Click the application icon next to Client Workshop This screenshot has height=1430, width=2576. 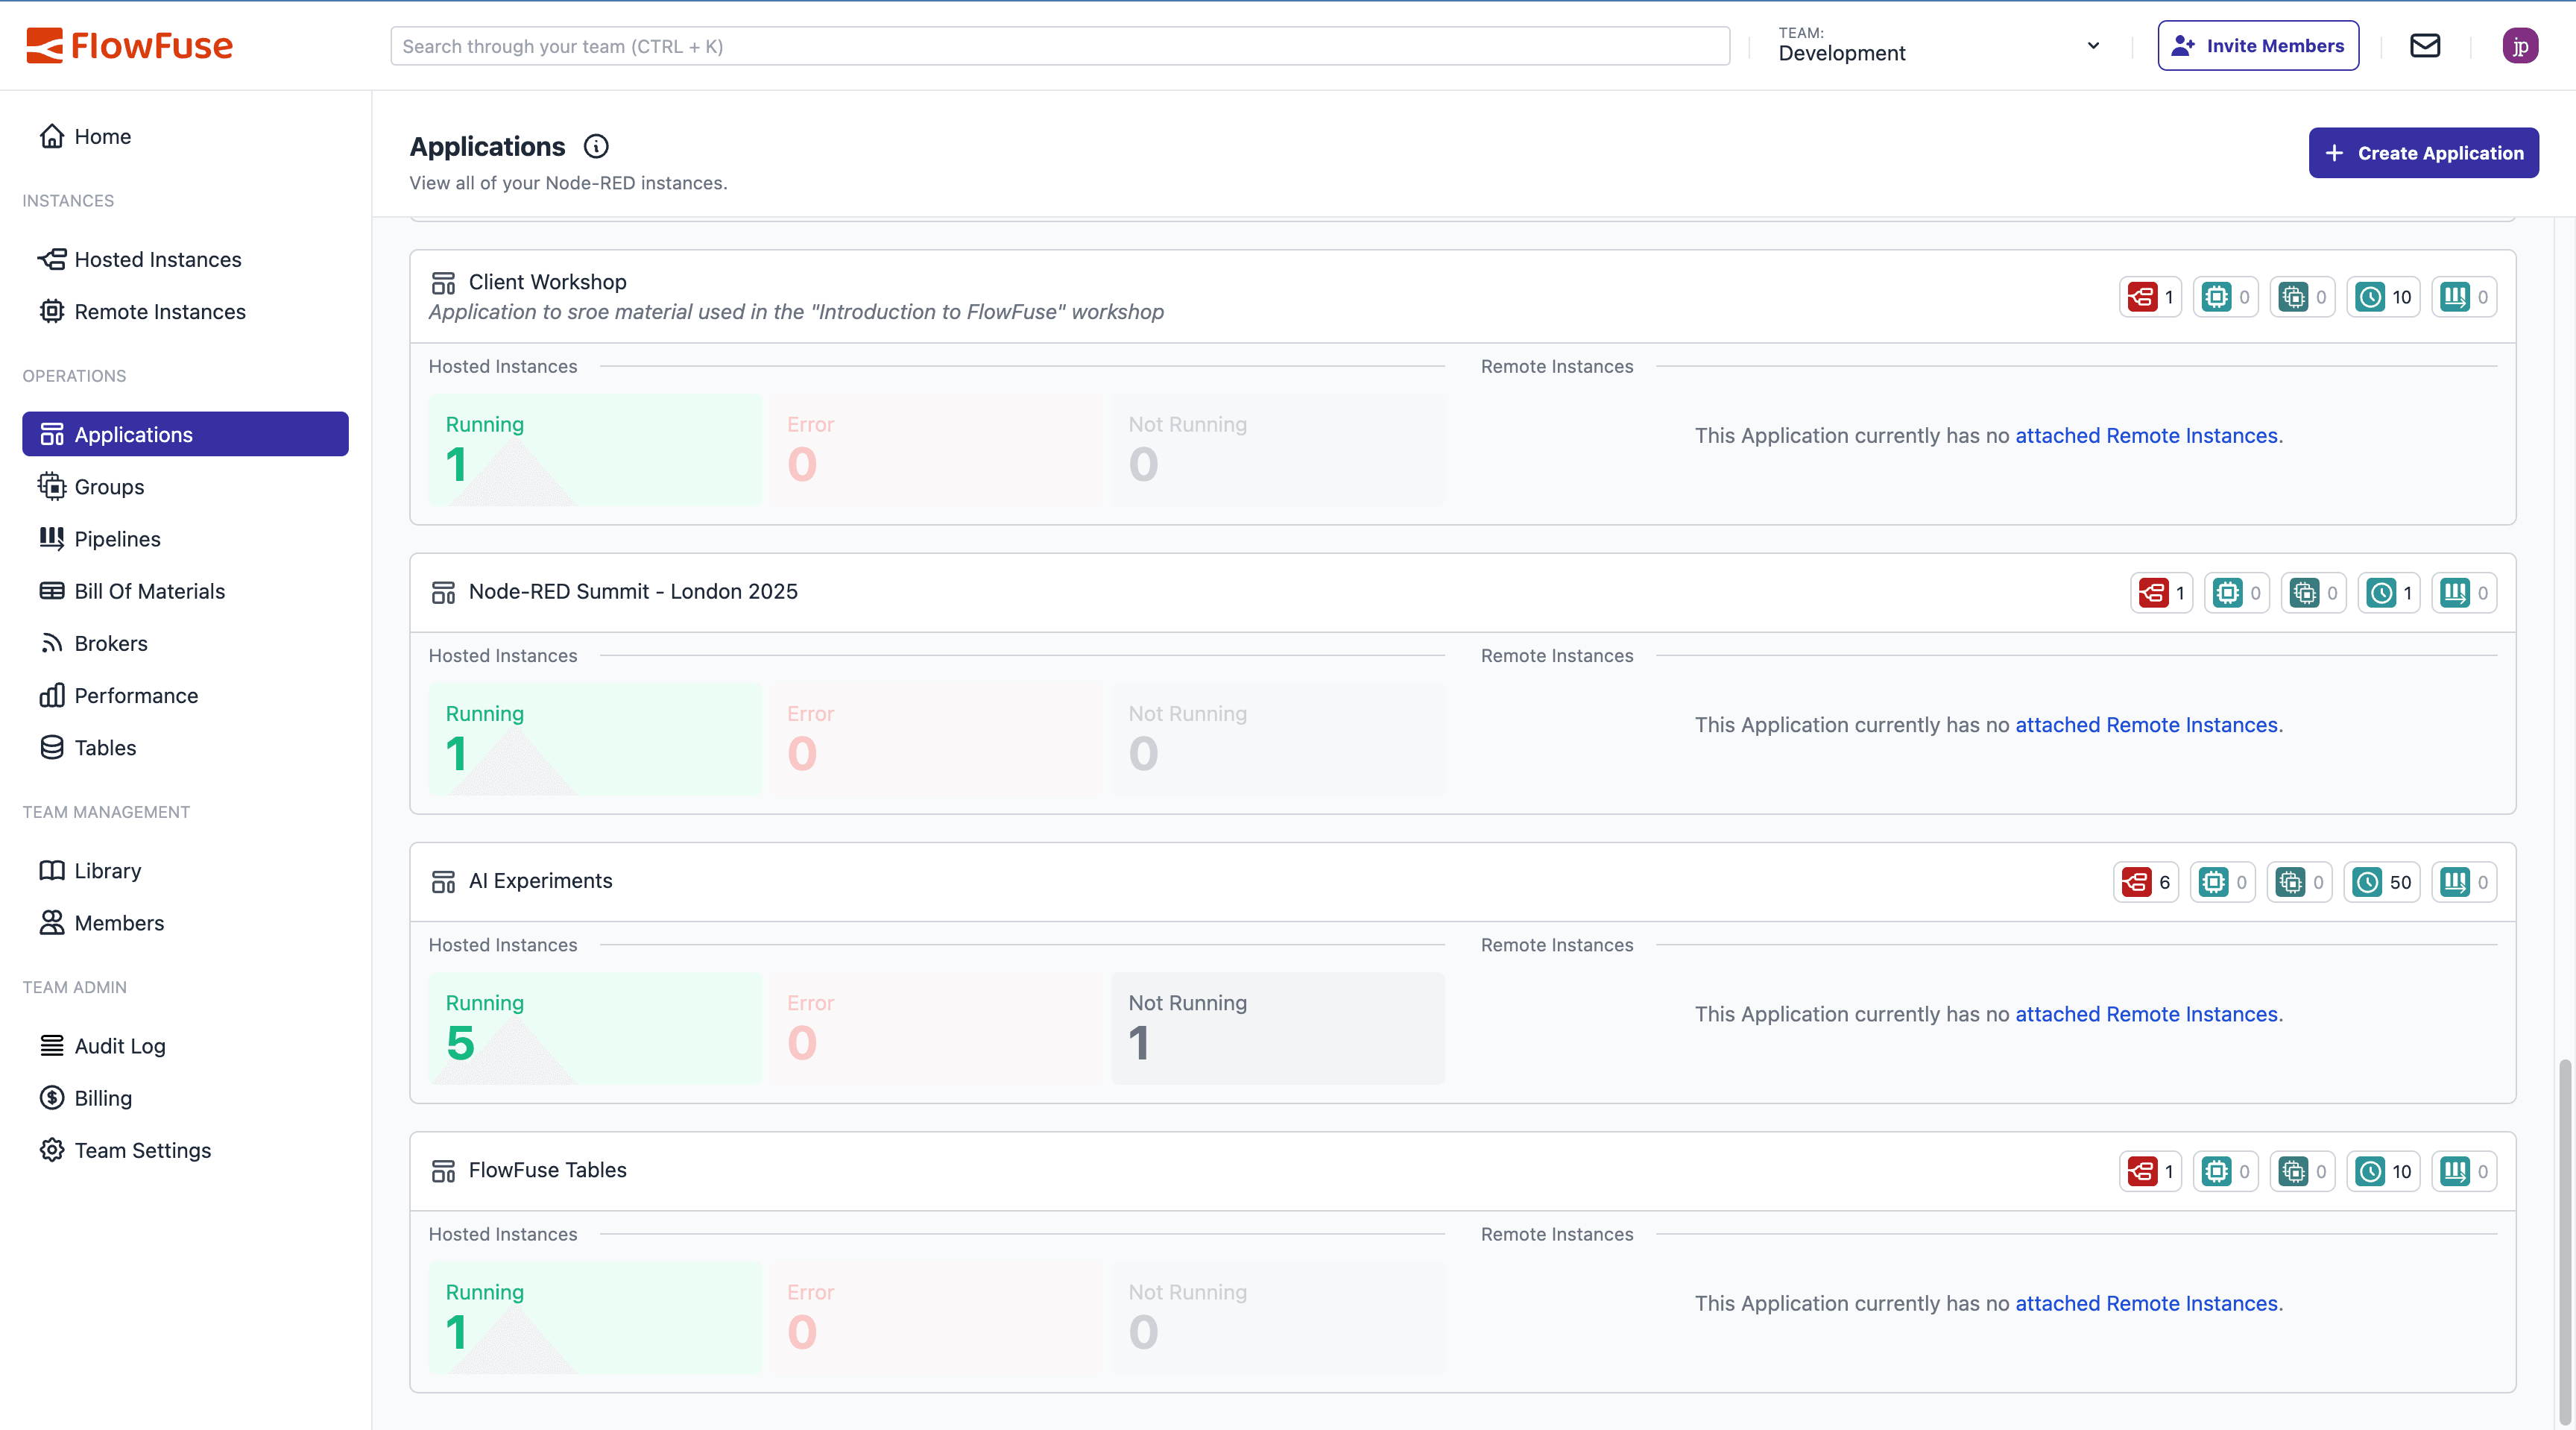pyautogui.click(x=443, y=282)
